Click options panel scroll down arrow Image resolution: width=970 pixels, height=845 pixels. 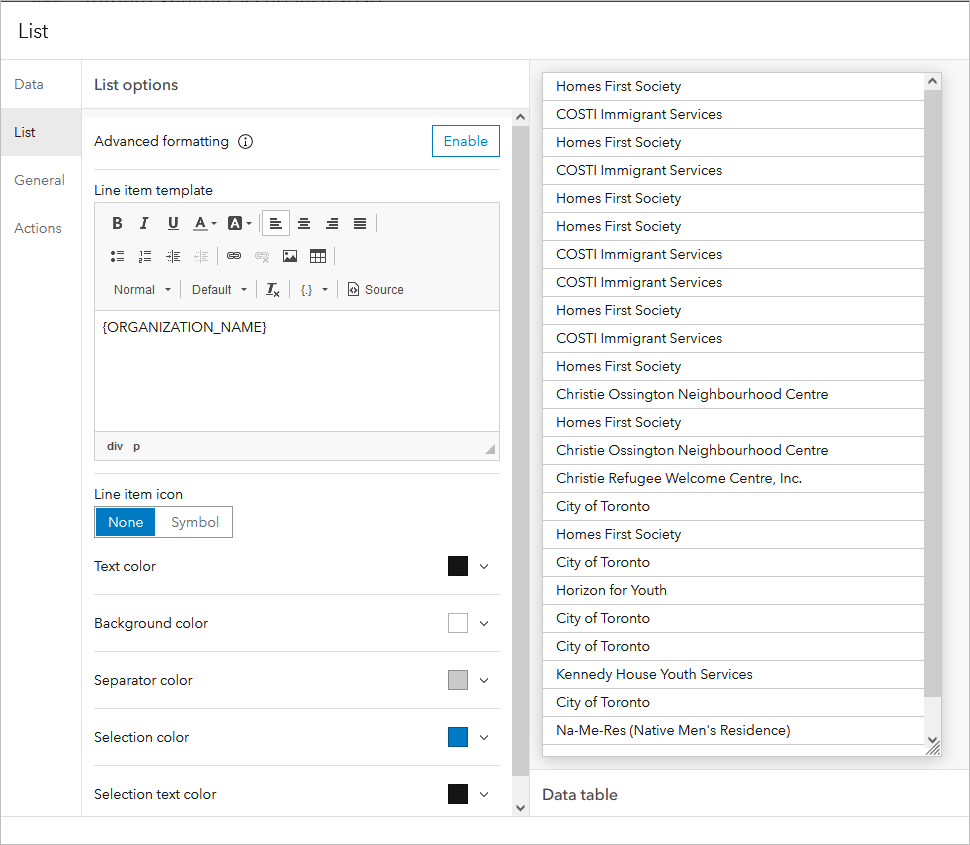point(520,808)
